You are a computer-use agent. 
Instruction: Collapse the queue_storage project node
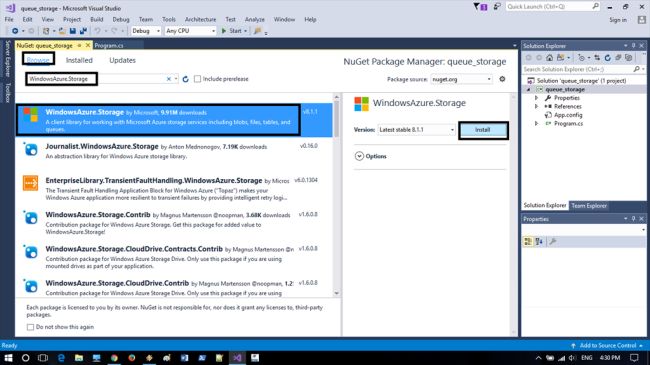[x=529, y=89]
